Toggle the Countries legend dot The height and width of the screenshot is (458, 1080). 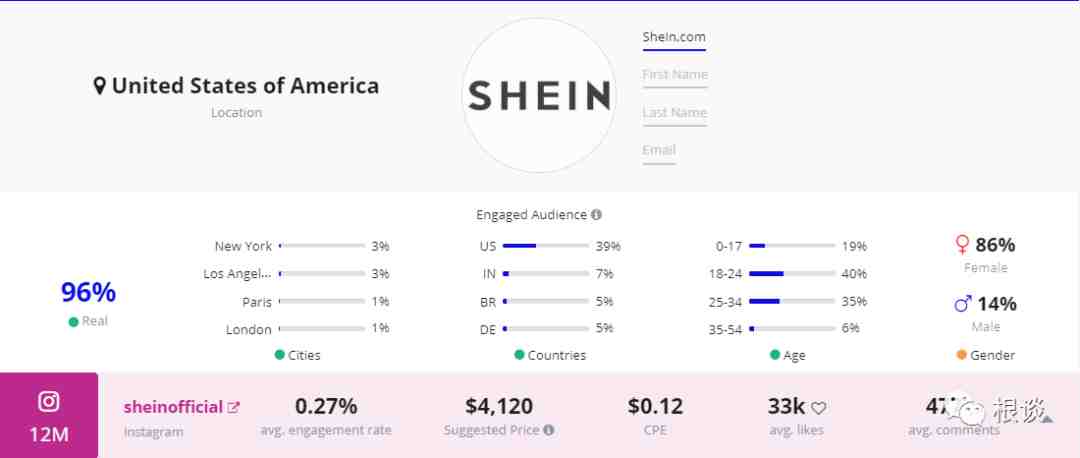point(519,355)
